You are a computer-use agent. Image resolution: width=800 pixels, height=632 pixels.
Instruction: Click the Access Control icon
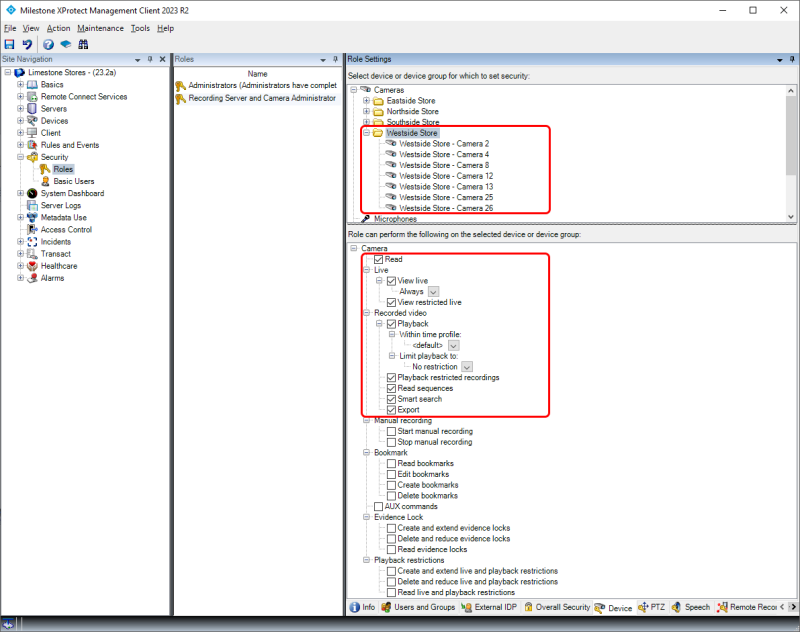pos(32,230)
